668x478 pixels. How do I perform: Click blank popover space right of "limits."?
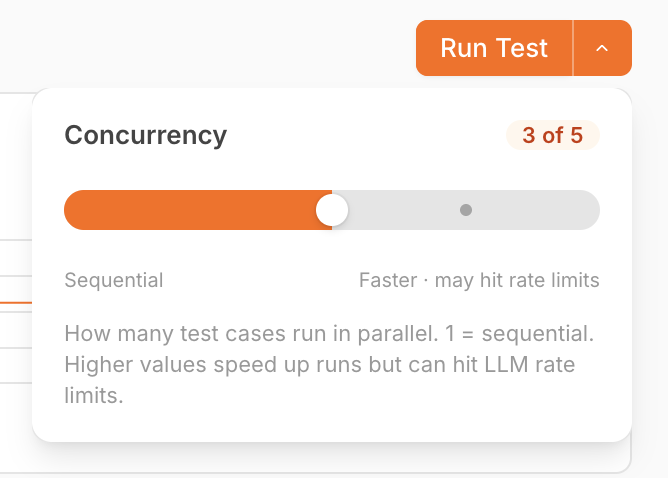[362, 396]
